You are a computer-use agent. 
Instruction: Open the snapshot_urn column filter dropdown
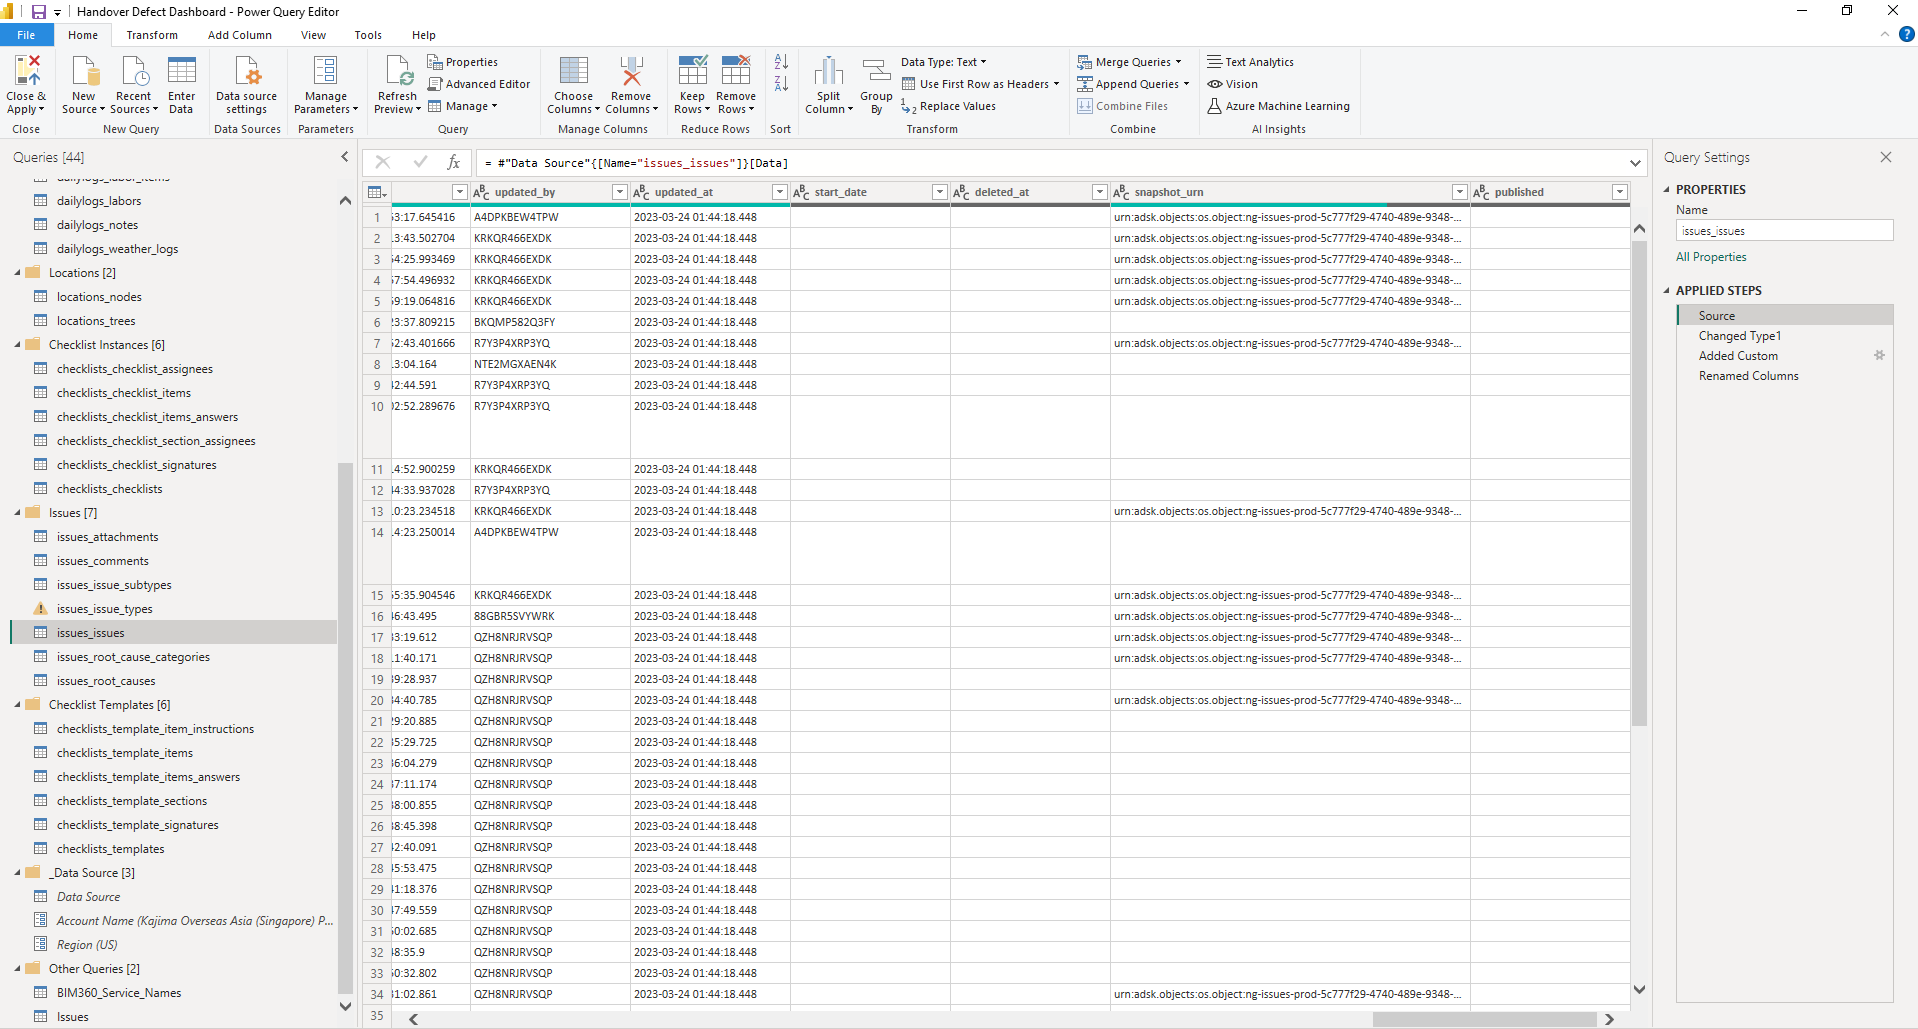click(1459, 192)
